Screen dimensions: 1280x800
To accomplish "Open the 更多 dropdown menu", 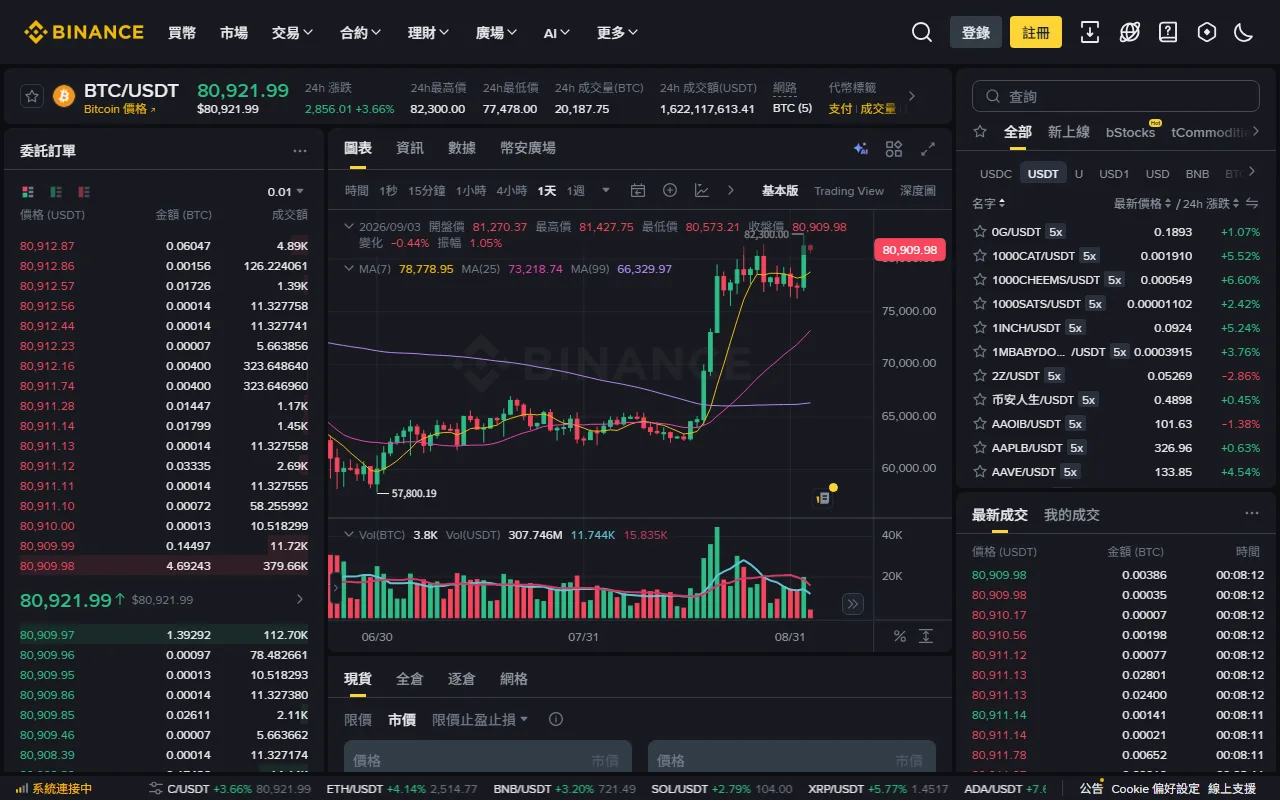I will pos(617,33).
